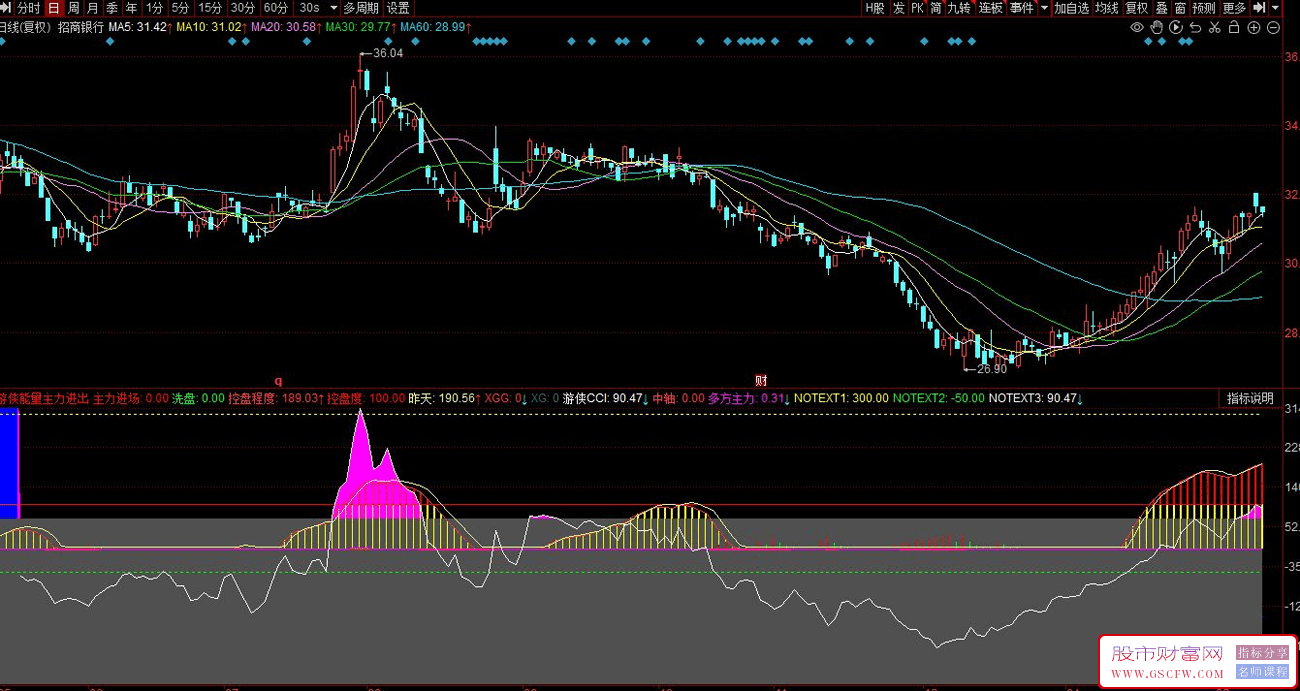
Task: Click the red q marker below chart
Action: click(279, 381)
